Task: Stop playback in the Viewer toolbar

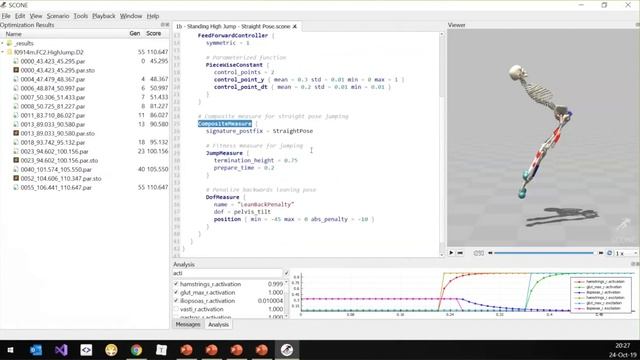Action: point(460,253)
